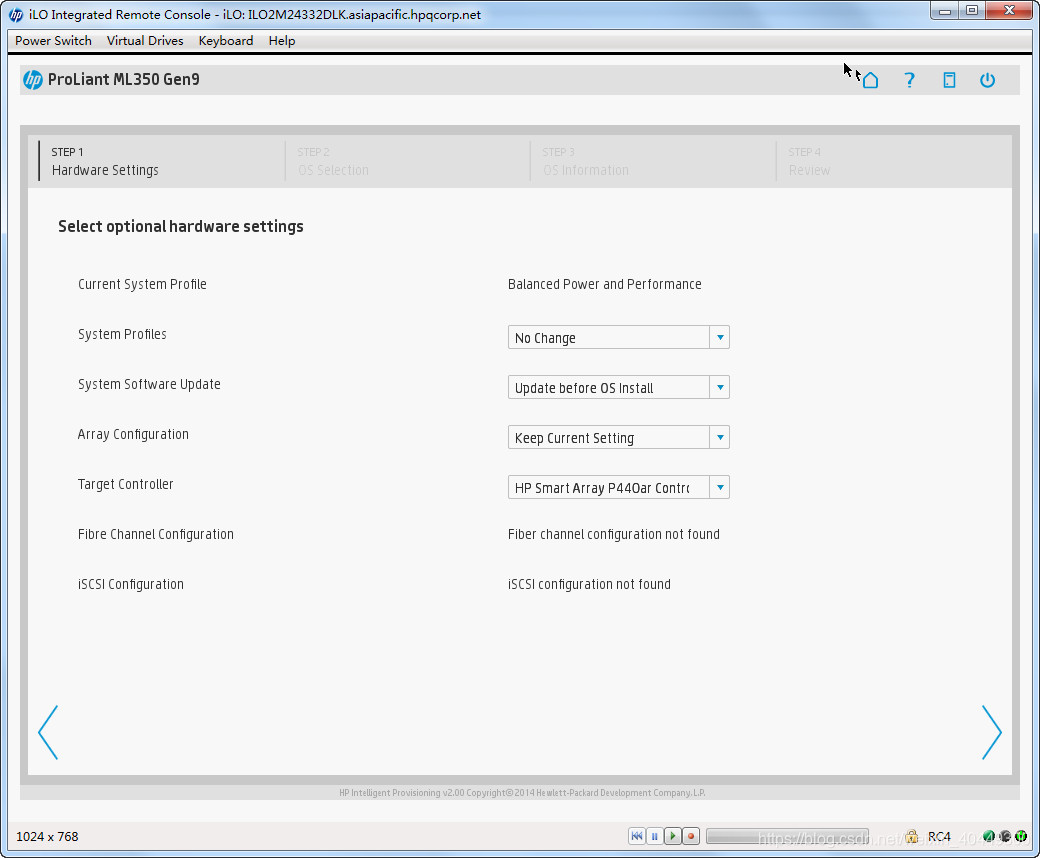This screenshot has height=858, width=1040.
Task: Select the Step 2 OS Selection tab
Action: [x=407, y=161]
